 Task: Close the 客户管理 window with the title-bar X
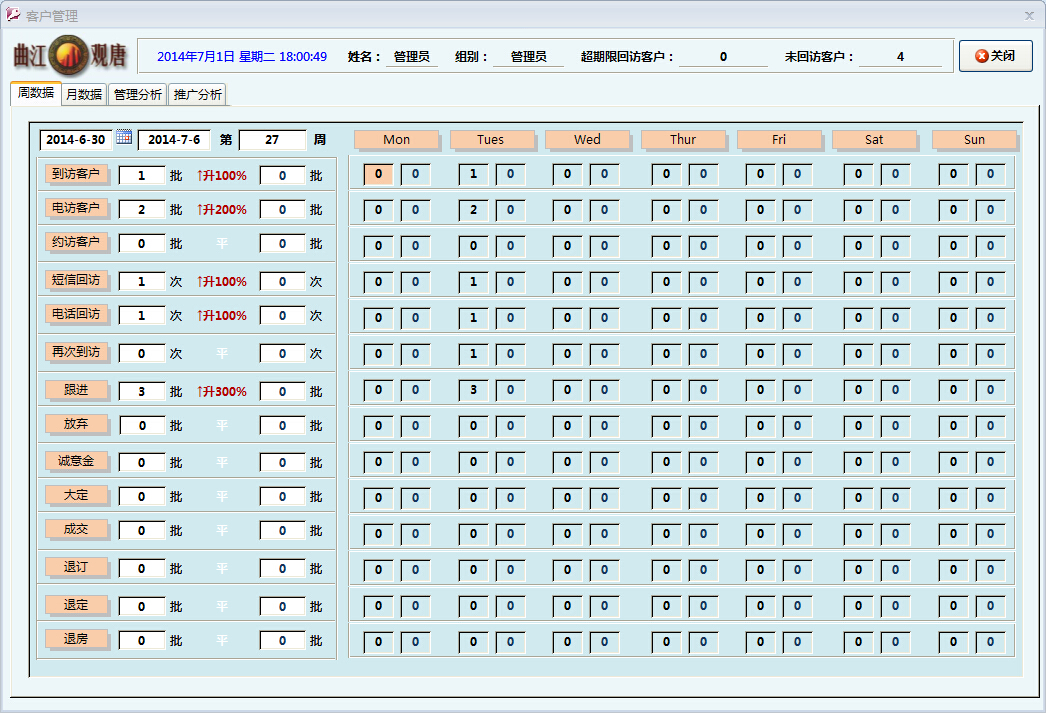(x=1029, y=15)
